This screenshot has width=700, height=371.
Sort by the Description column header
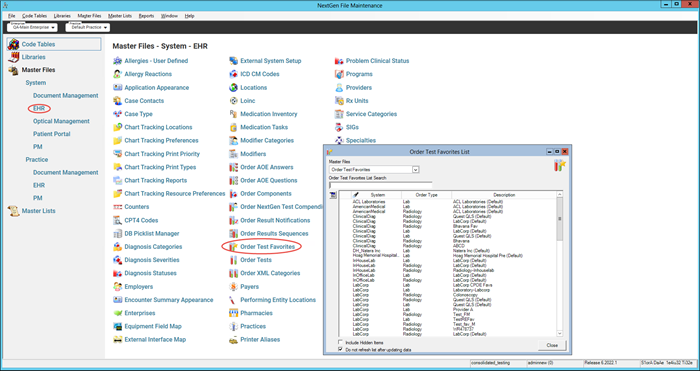[x=504, y=195]
